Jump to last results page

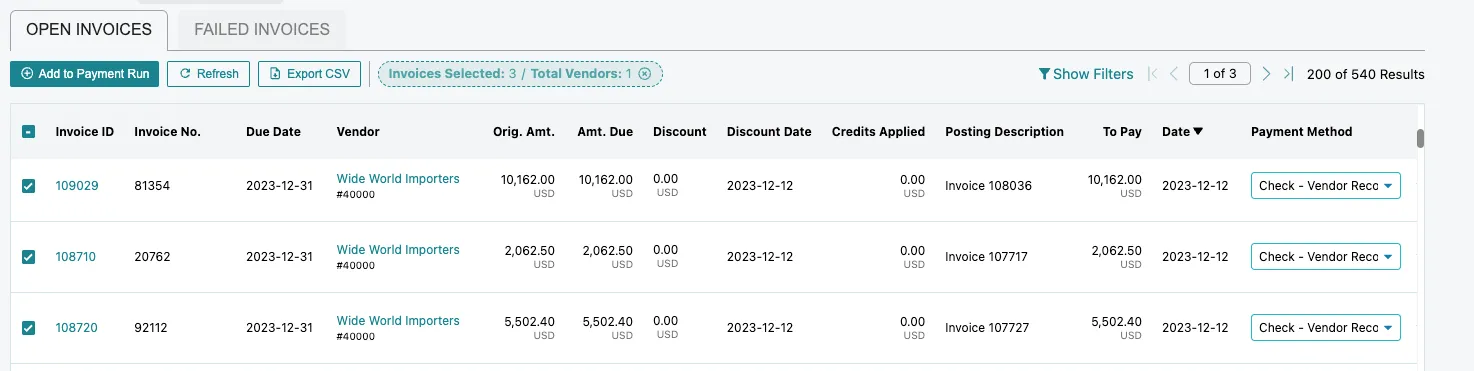[x=1288, y=74]
